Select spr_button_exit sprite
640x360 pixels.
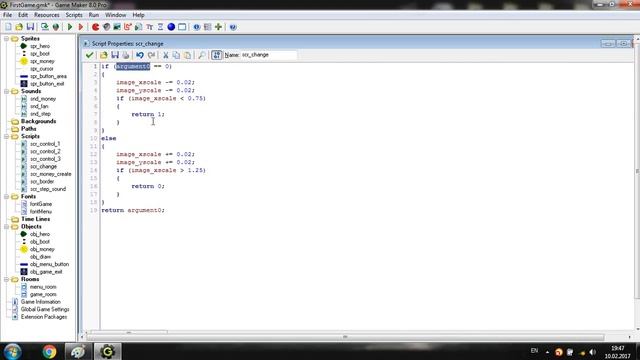(47, 84)
